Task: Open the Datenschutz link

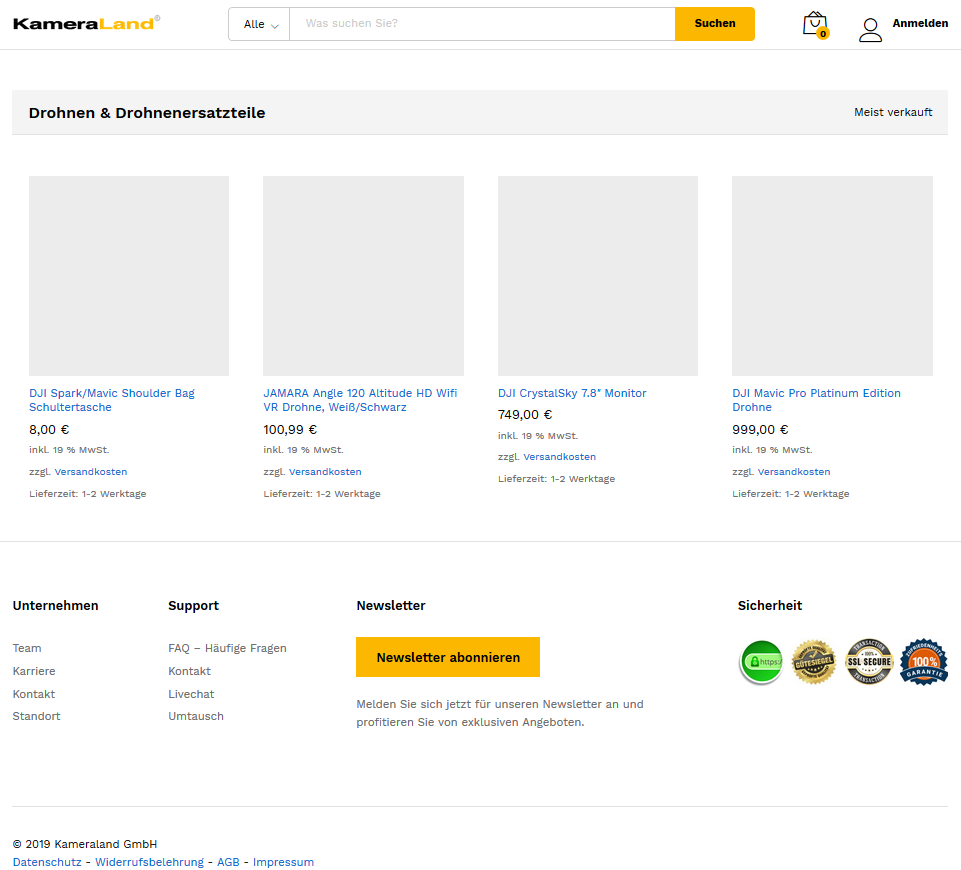Action: tap(47, 862)
